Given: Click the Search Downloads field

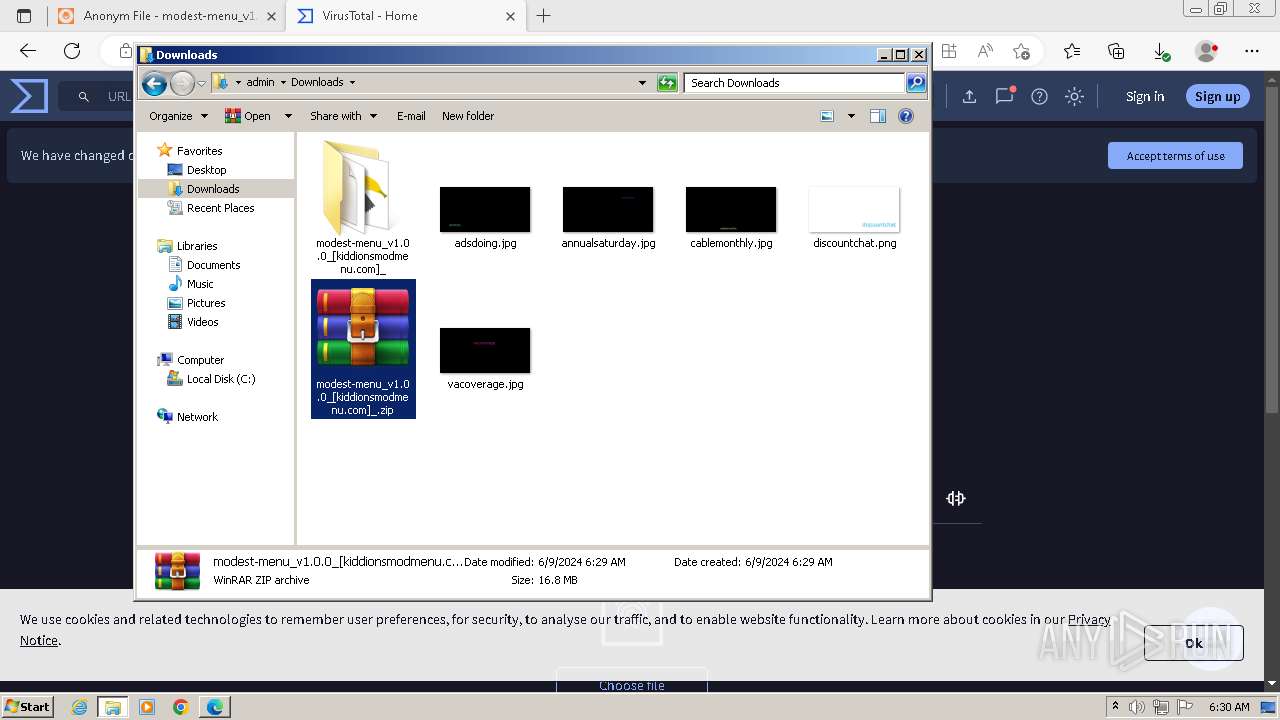Looking at the screenshot, I should (x=795, y=83).
